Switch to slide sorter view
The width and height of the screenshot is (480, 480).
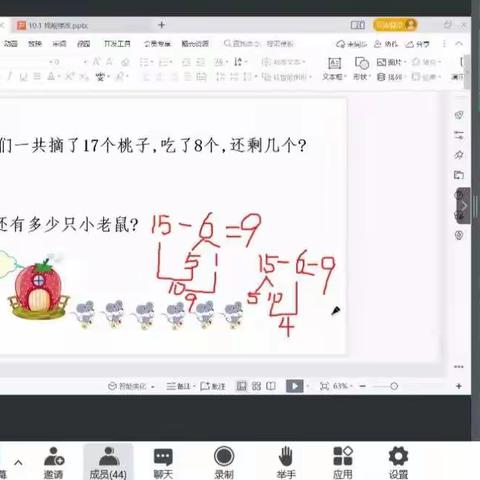(256, 386)
